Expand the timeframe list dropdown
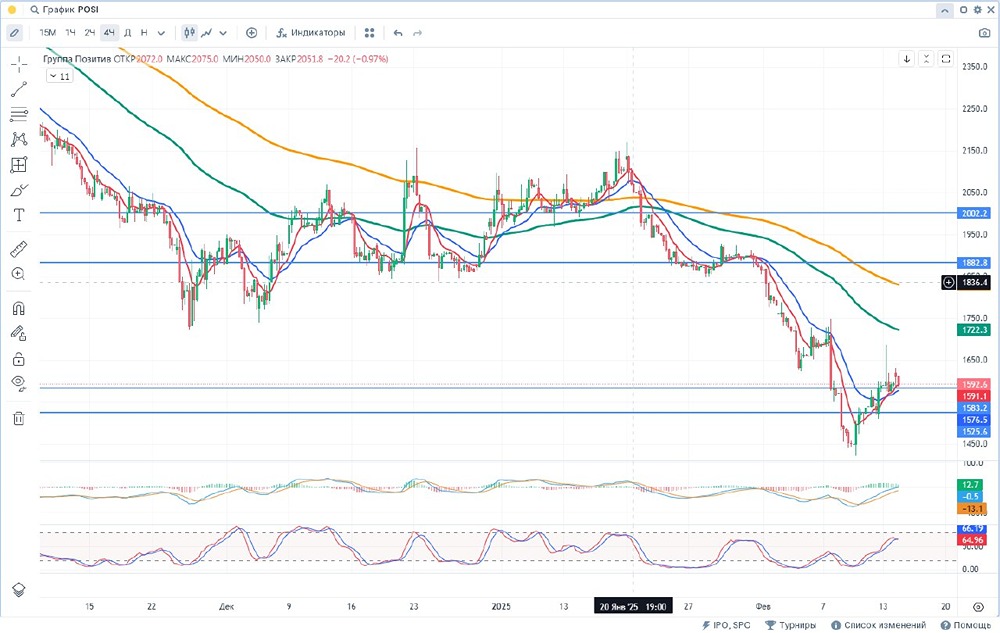 click(161, 33)
